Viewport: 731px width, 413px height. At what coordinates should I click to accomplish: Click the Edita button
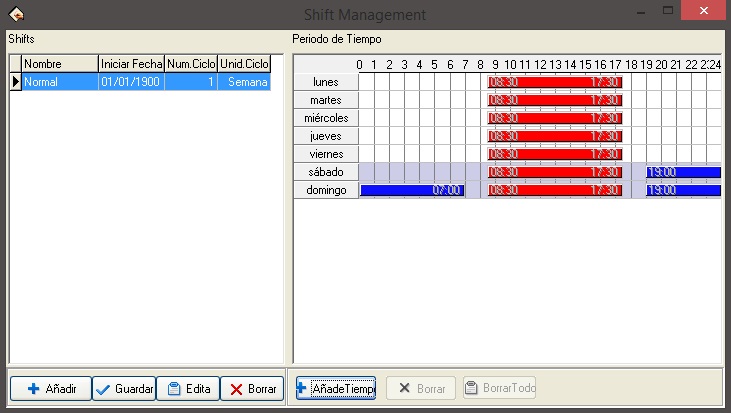187,388
